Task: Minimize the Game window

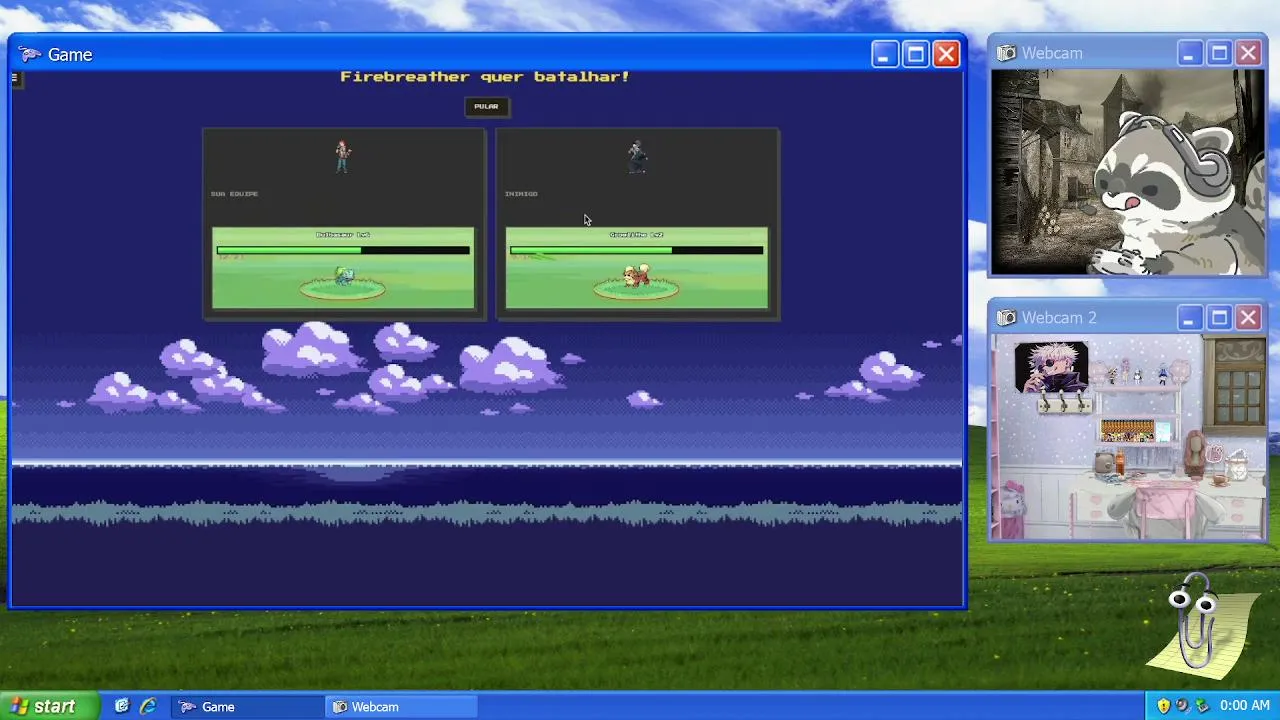Action: (884, 54)
